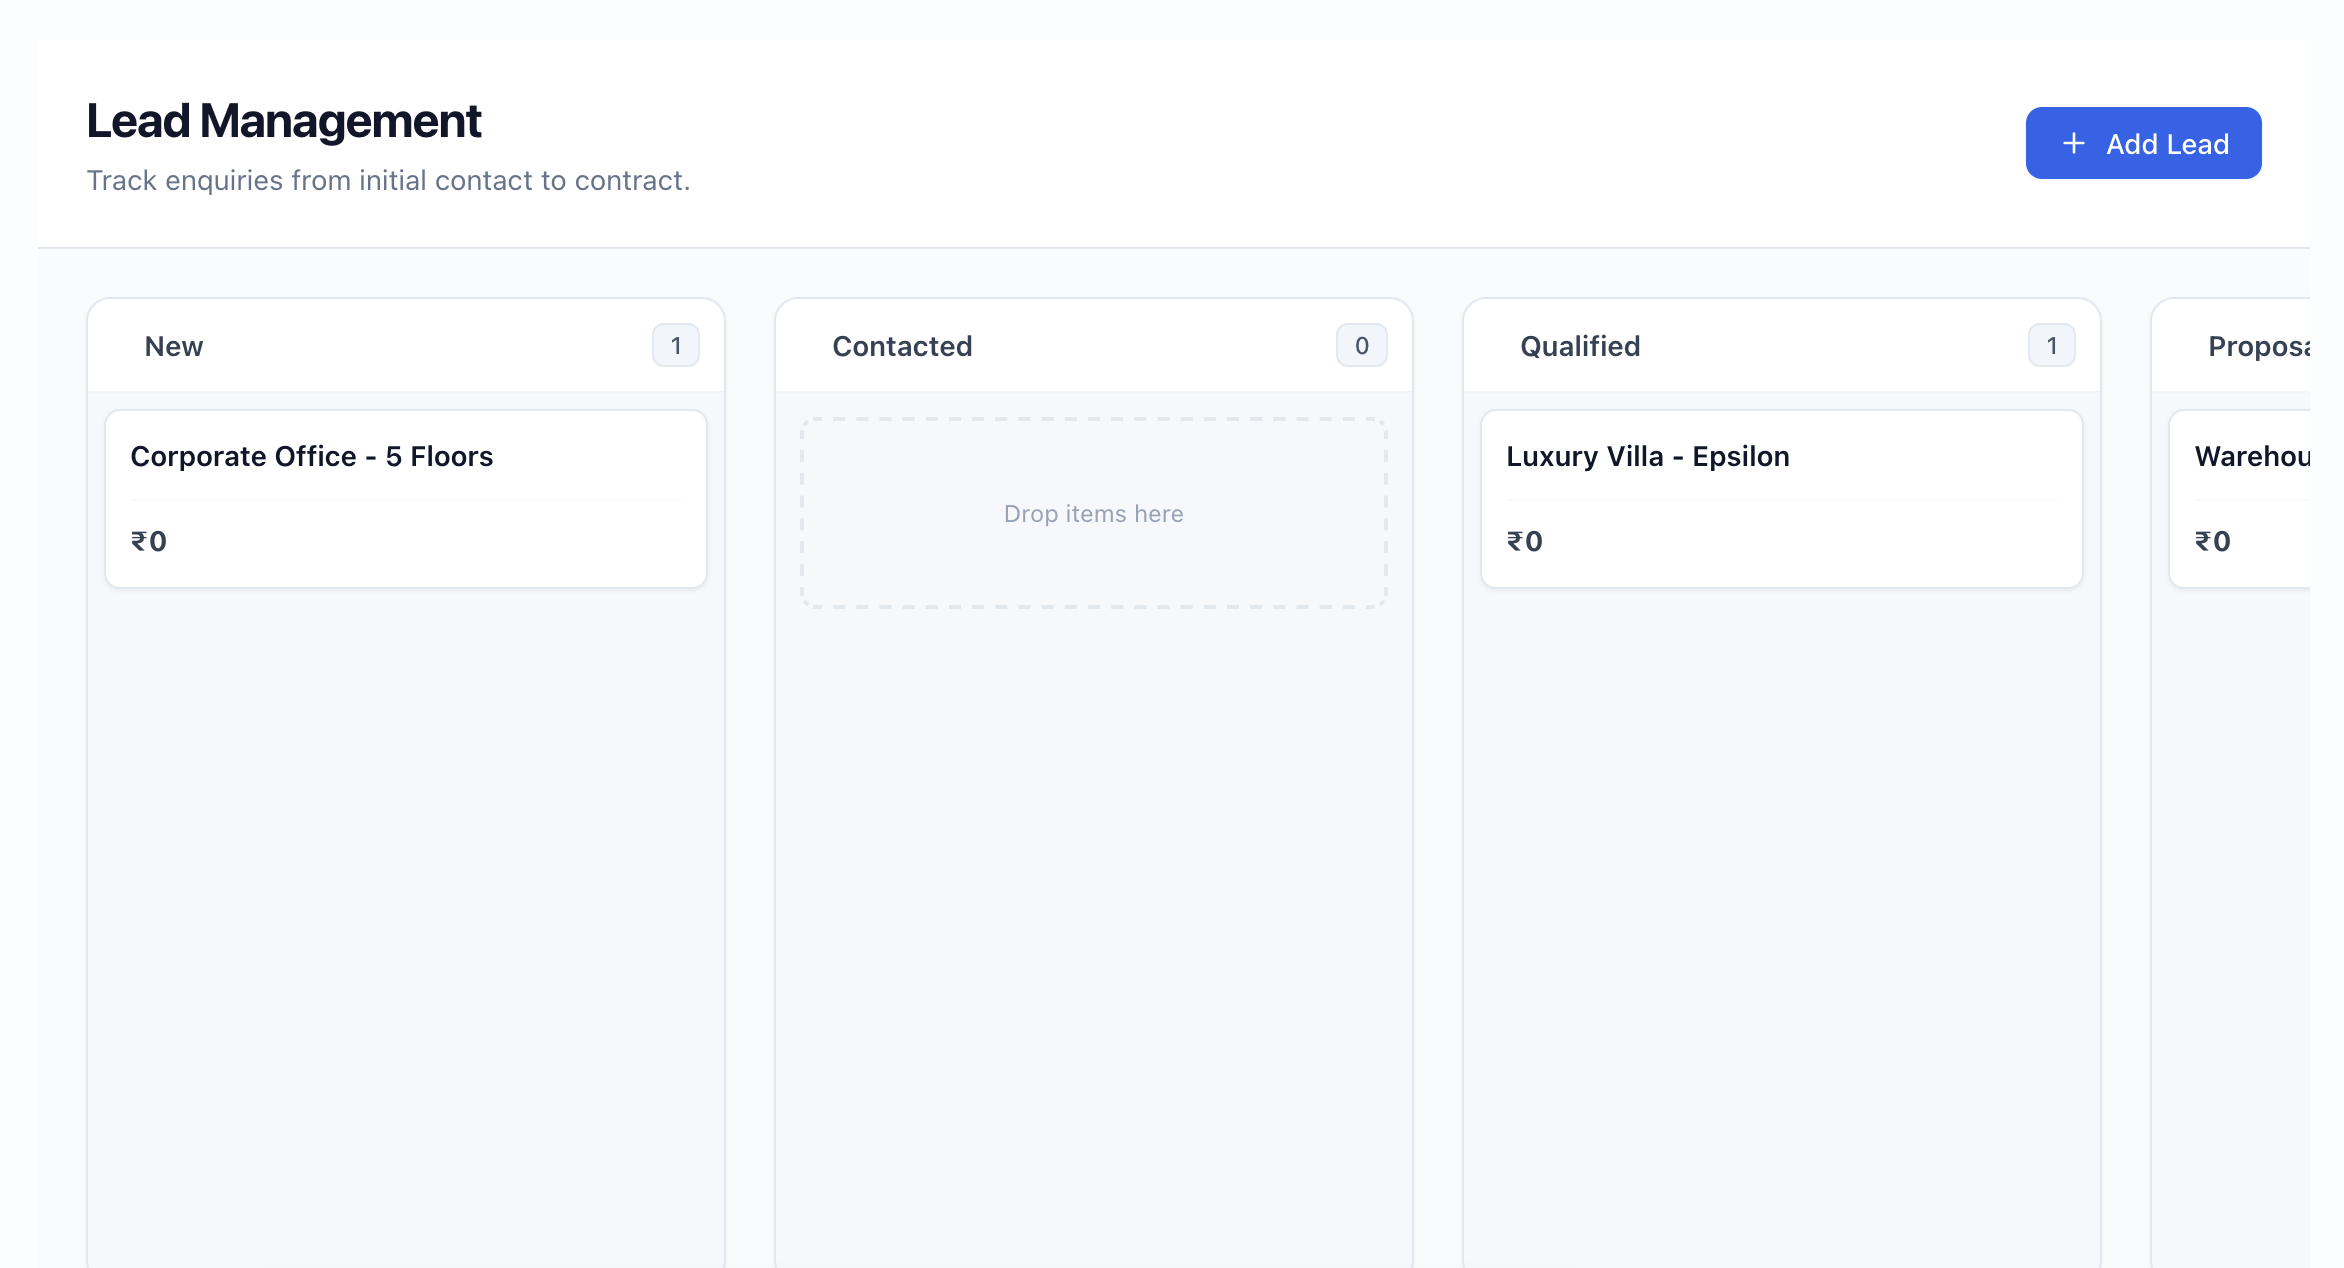The height and width of the screenshot is (1268, 2344).
Task: Select the Qualified column header title
Action: point(1580,347)
